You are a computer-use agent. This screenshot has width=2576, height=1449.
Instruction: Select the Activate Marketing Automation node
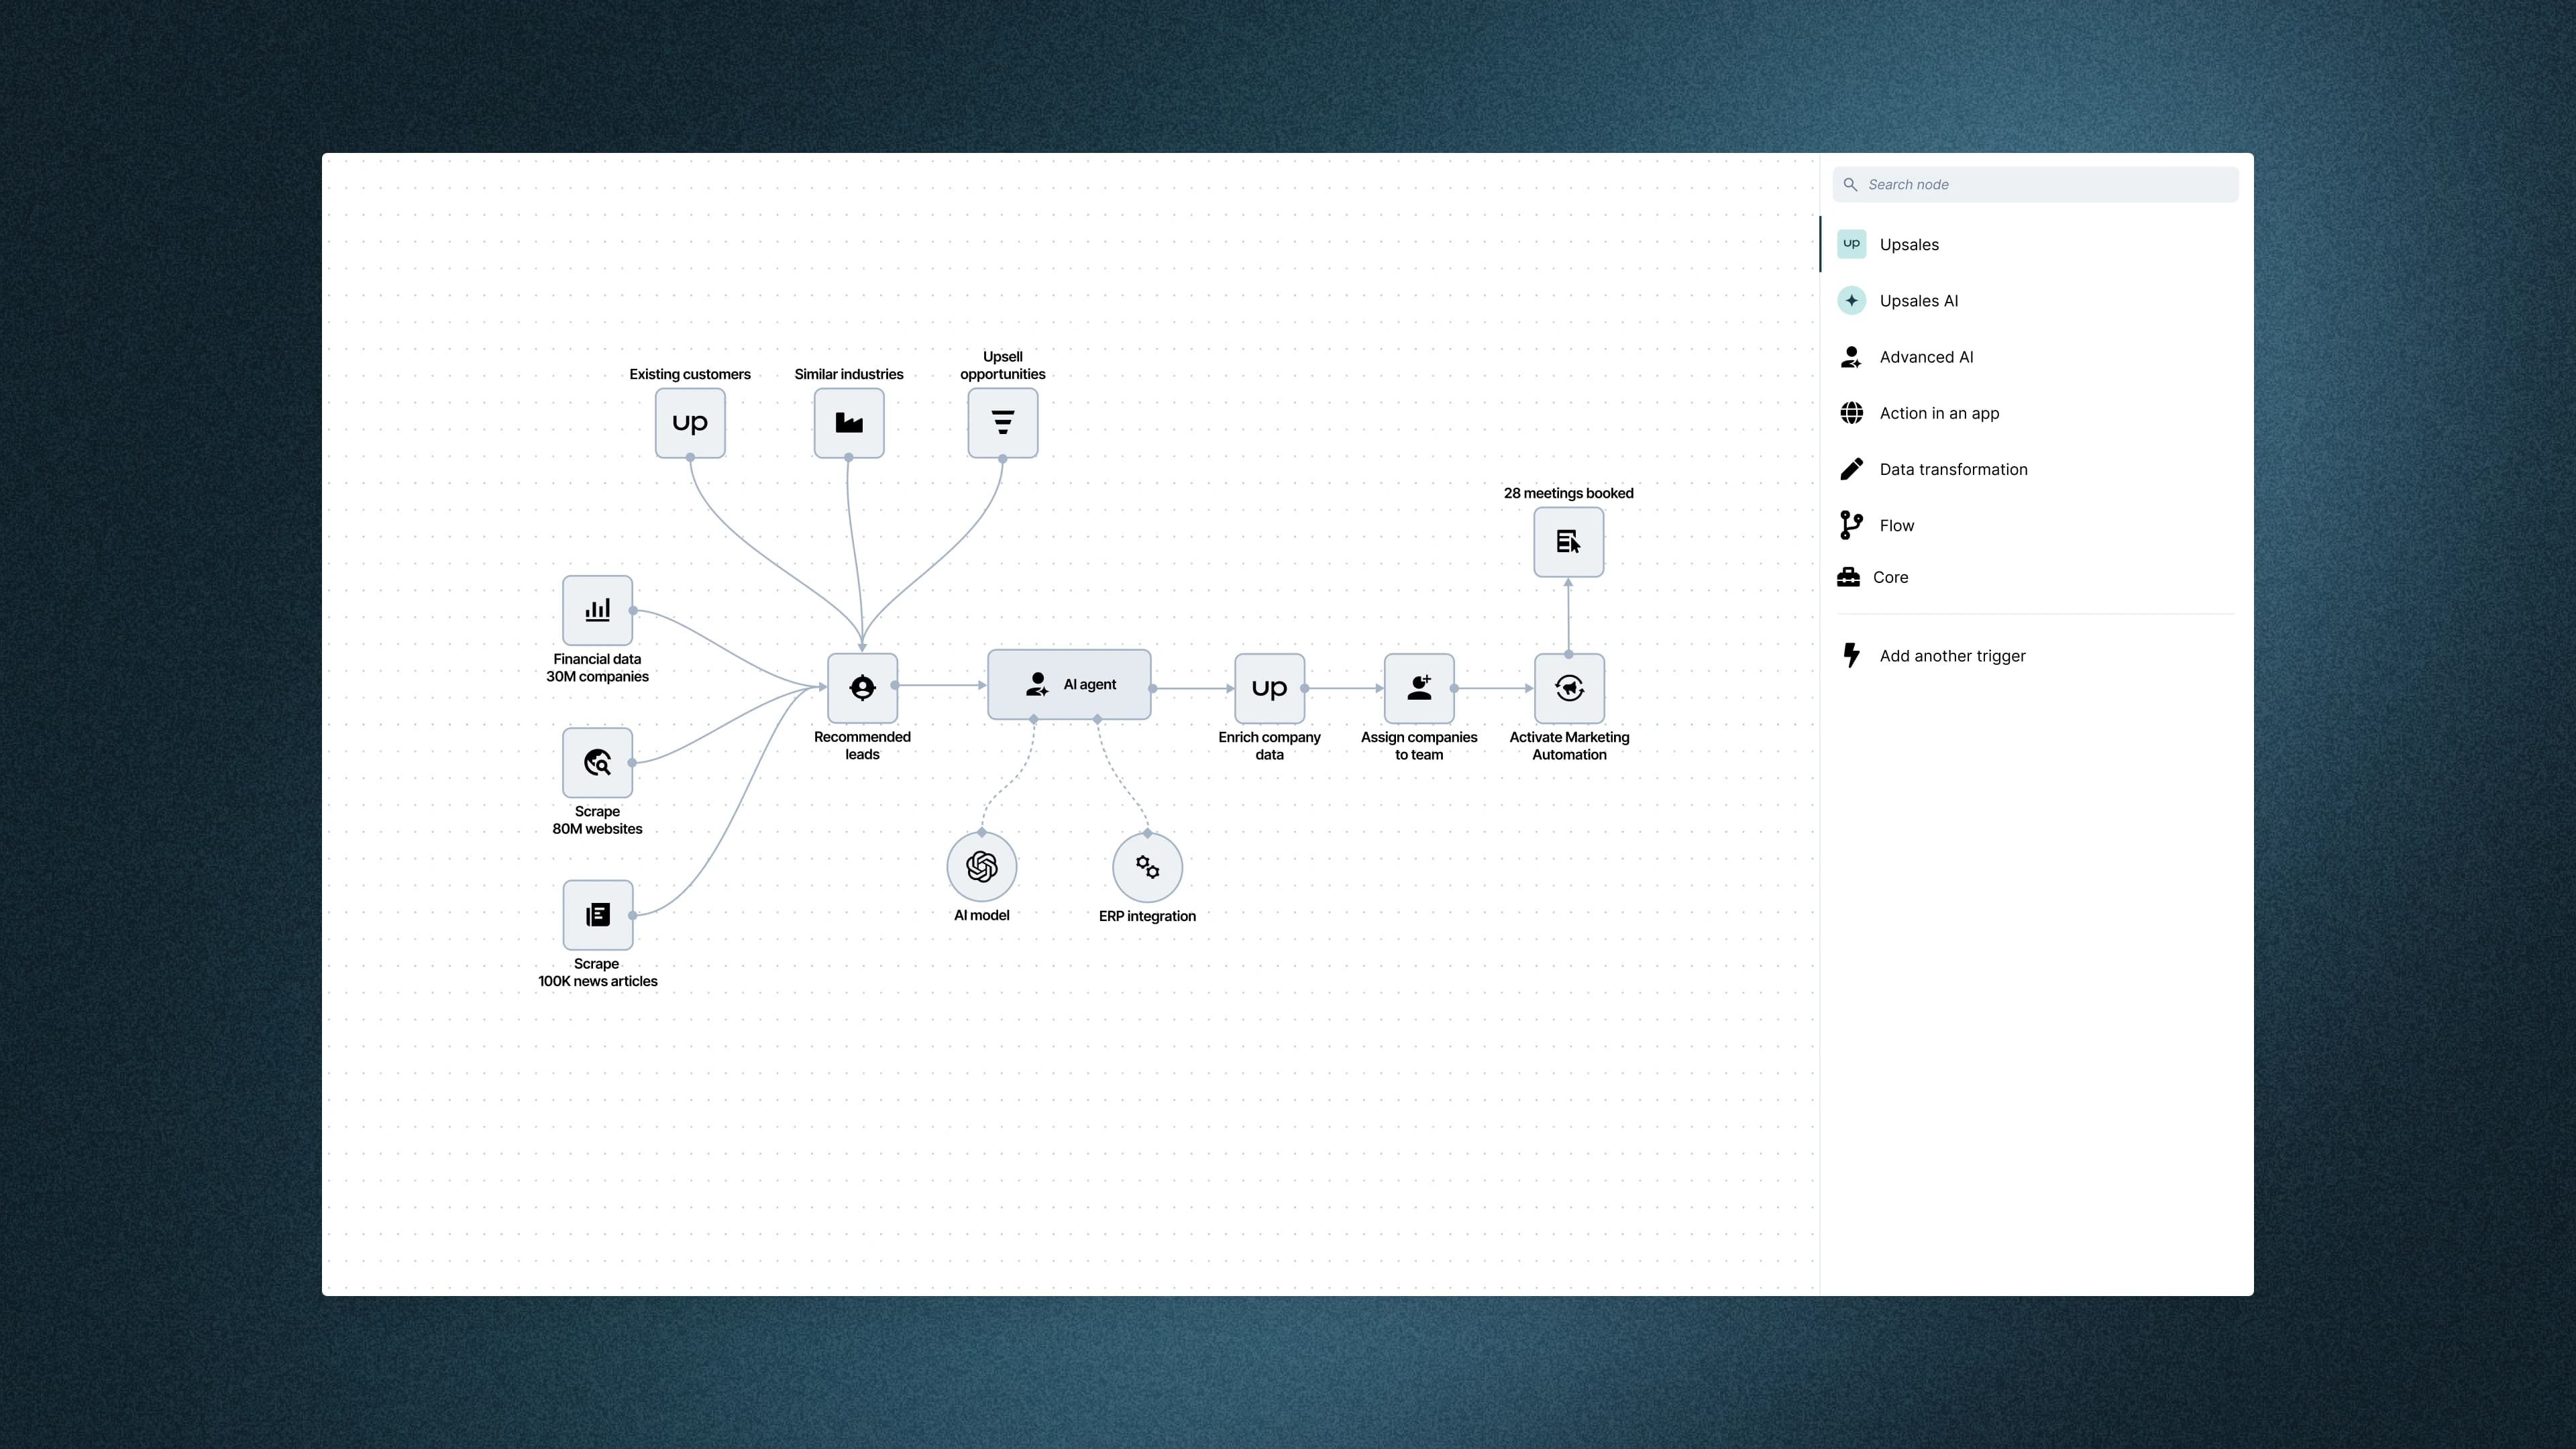[x=1568, y=687]
